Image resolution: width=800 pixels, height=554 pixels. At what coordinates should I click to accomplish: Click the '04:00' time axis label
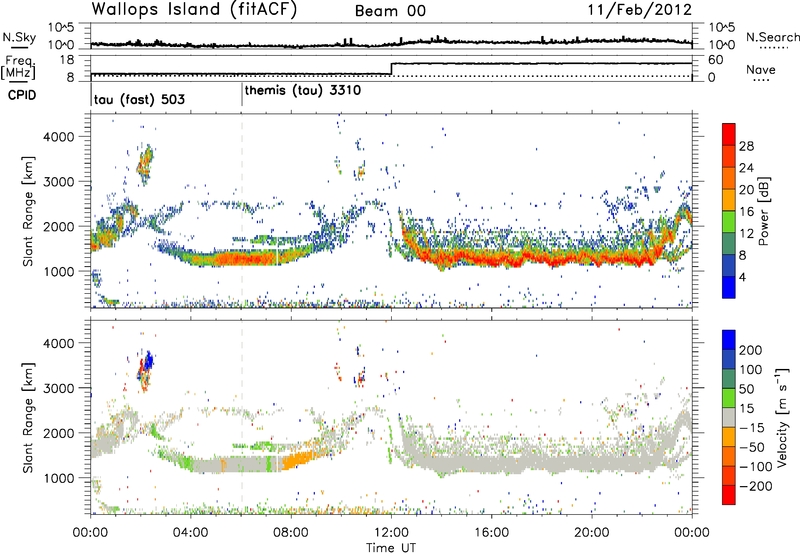190,533
